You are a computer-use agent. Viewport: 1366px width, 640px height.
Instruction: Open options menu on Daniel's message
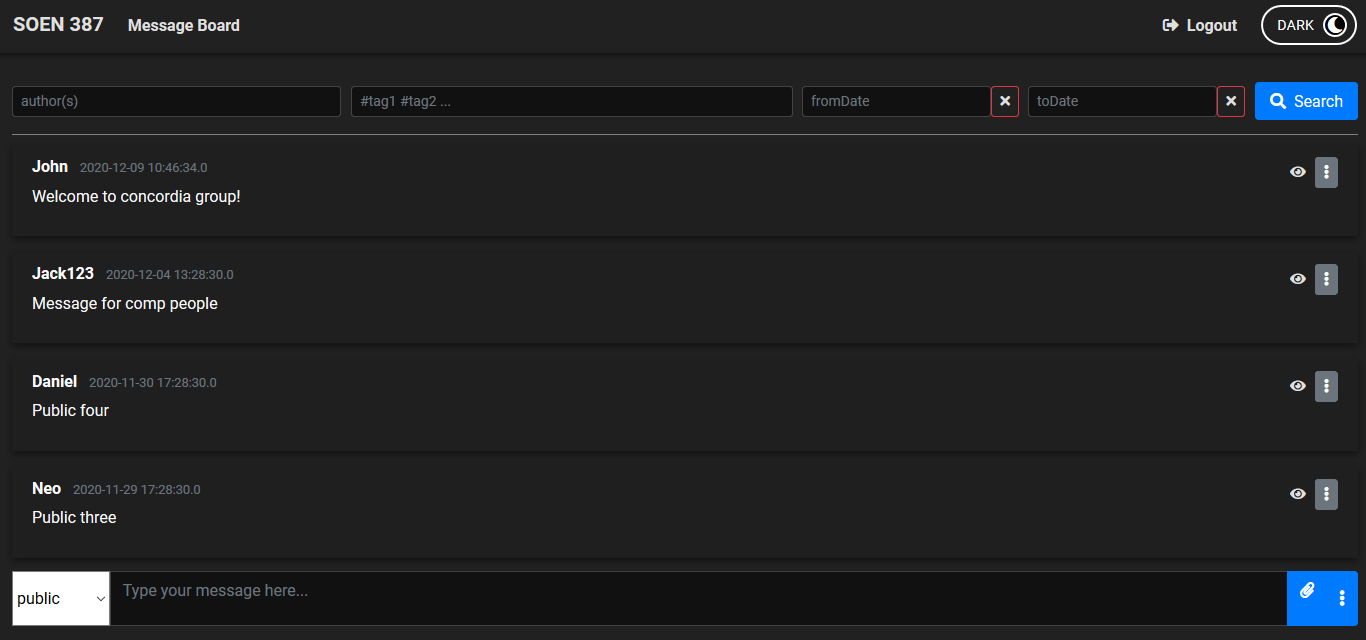[1326, 386]
